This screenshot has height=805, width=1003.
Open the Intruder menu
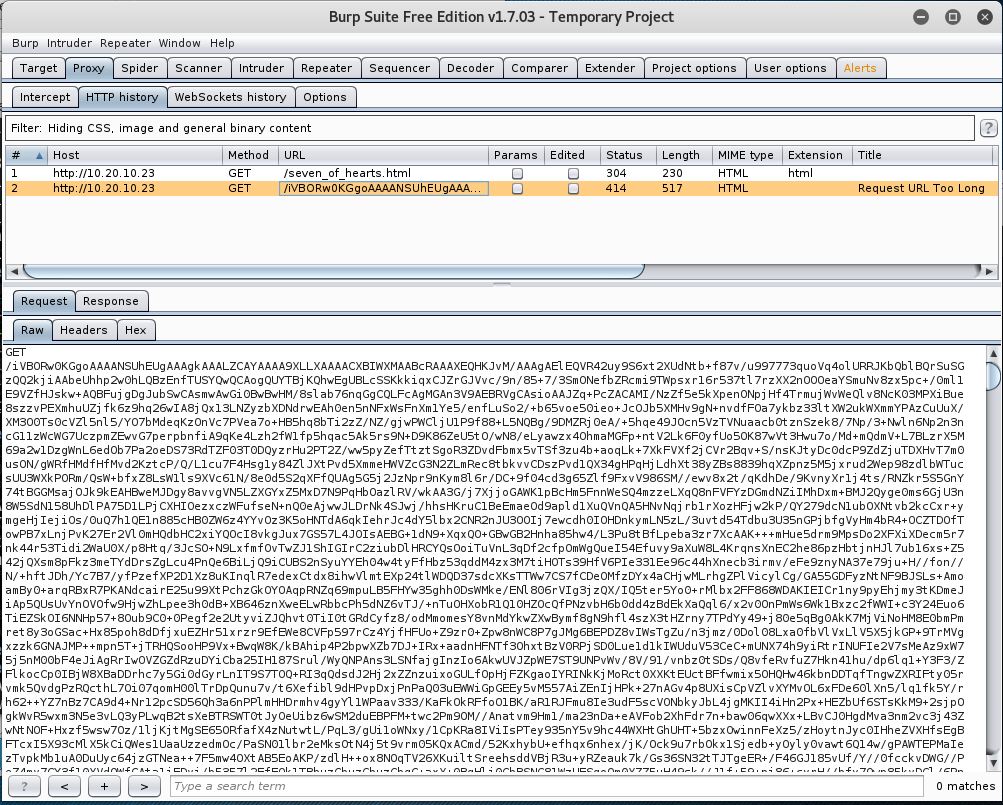click(69, 43)
